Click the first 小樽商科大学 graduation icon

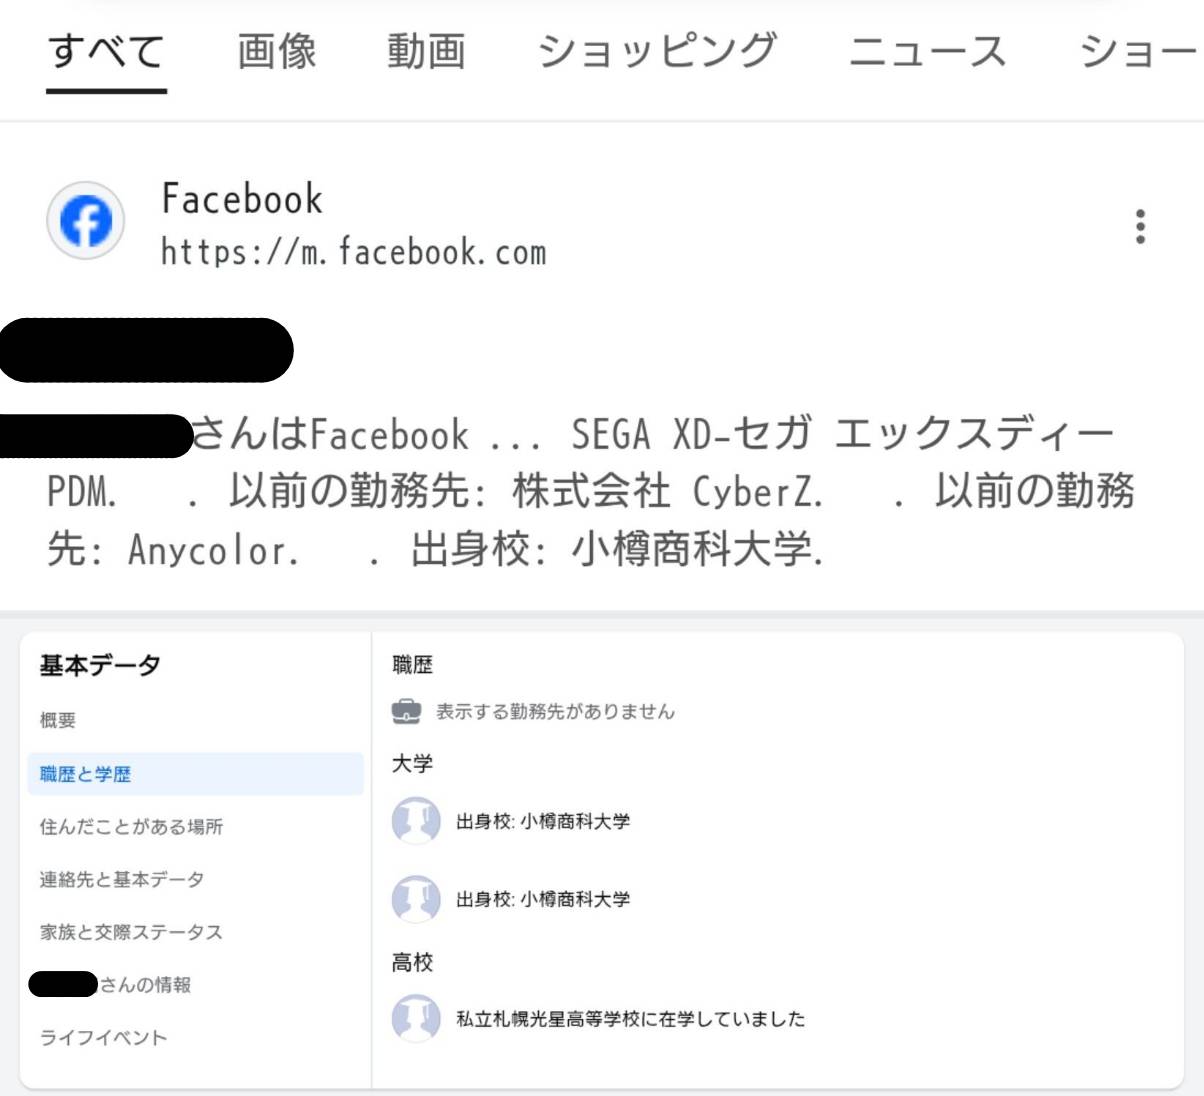click(416, 821)
